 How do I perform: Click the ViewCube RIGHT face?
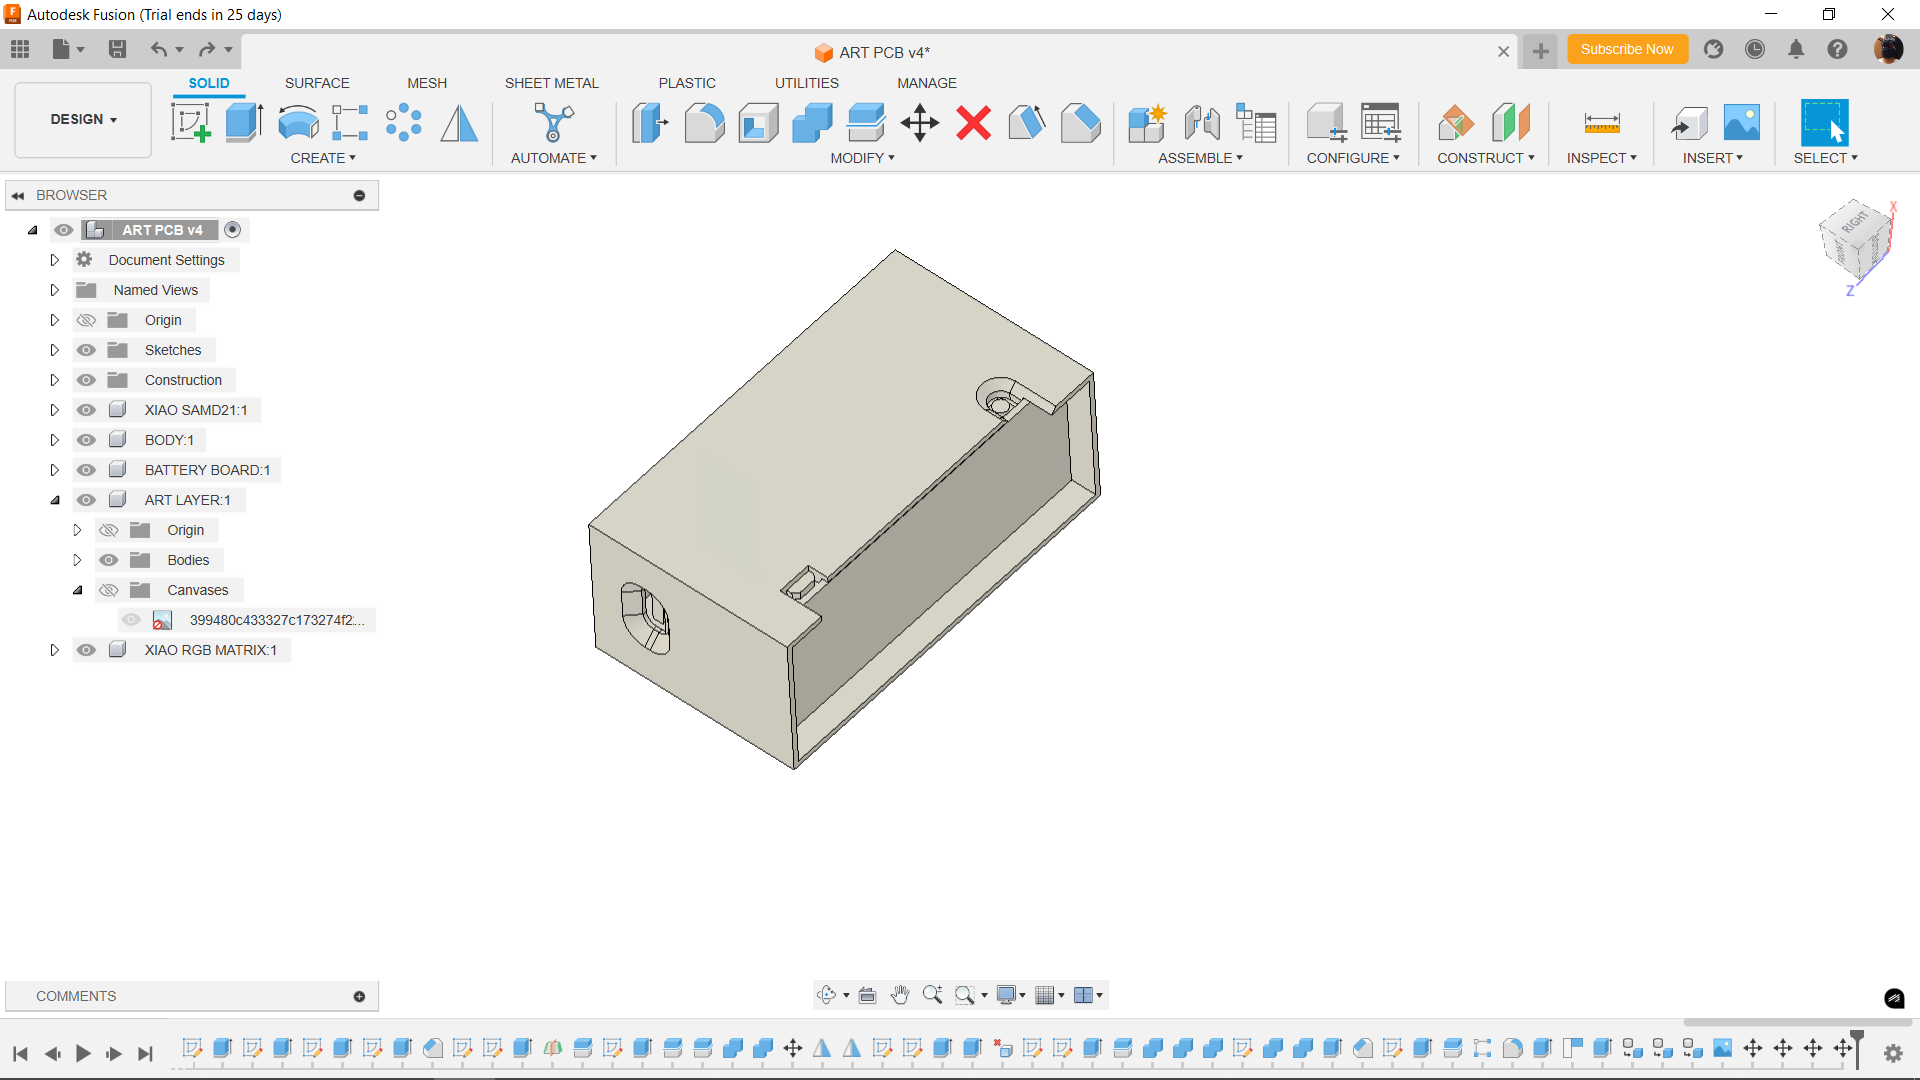(x=1855, y=221)
